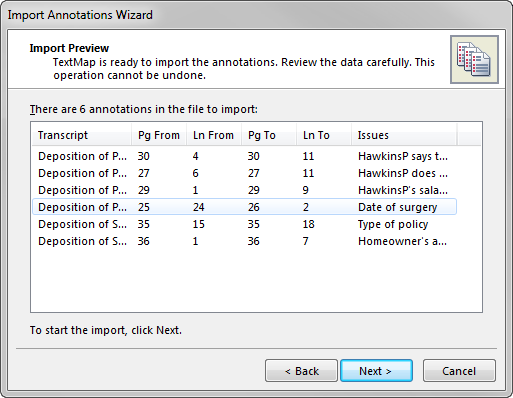Image resolution: width=513 pixels, height=398 pixels.
Task: Click the Issues column header
Action: [x=404, y=135]
